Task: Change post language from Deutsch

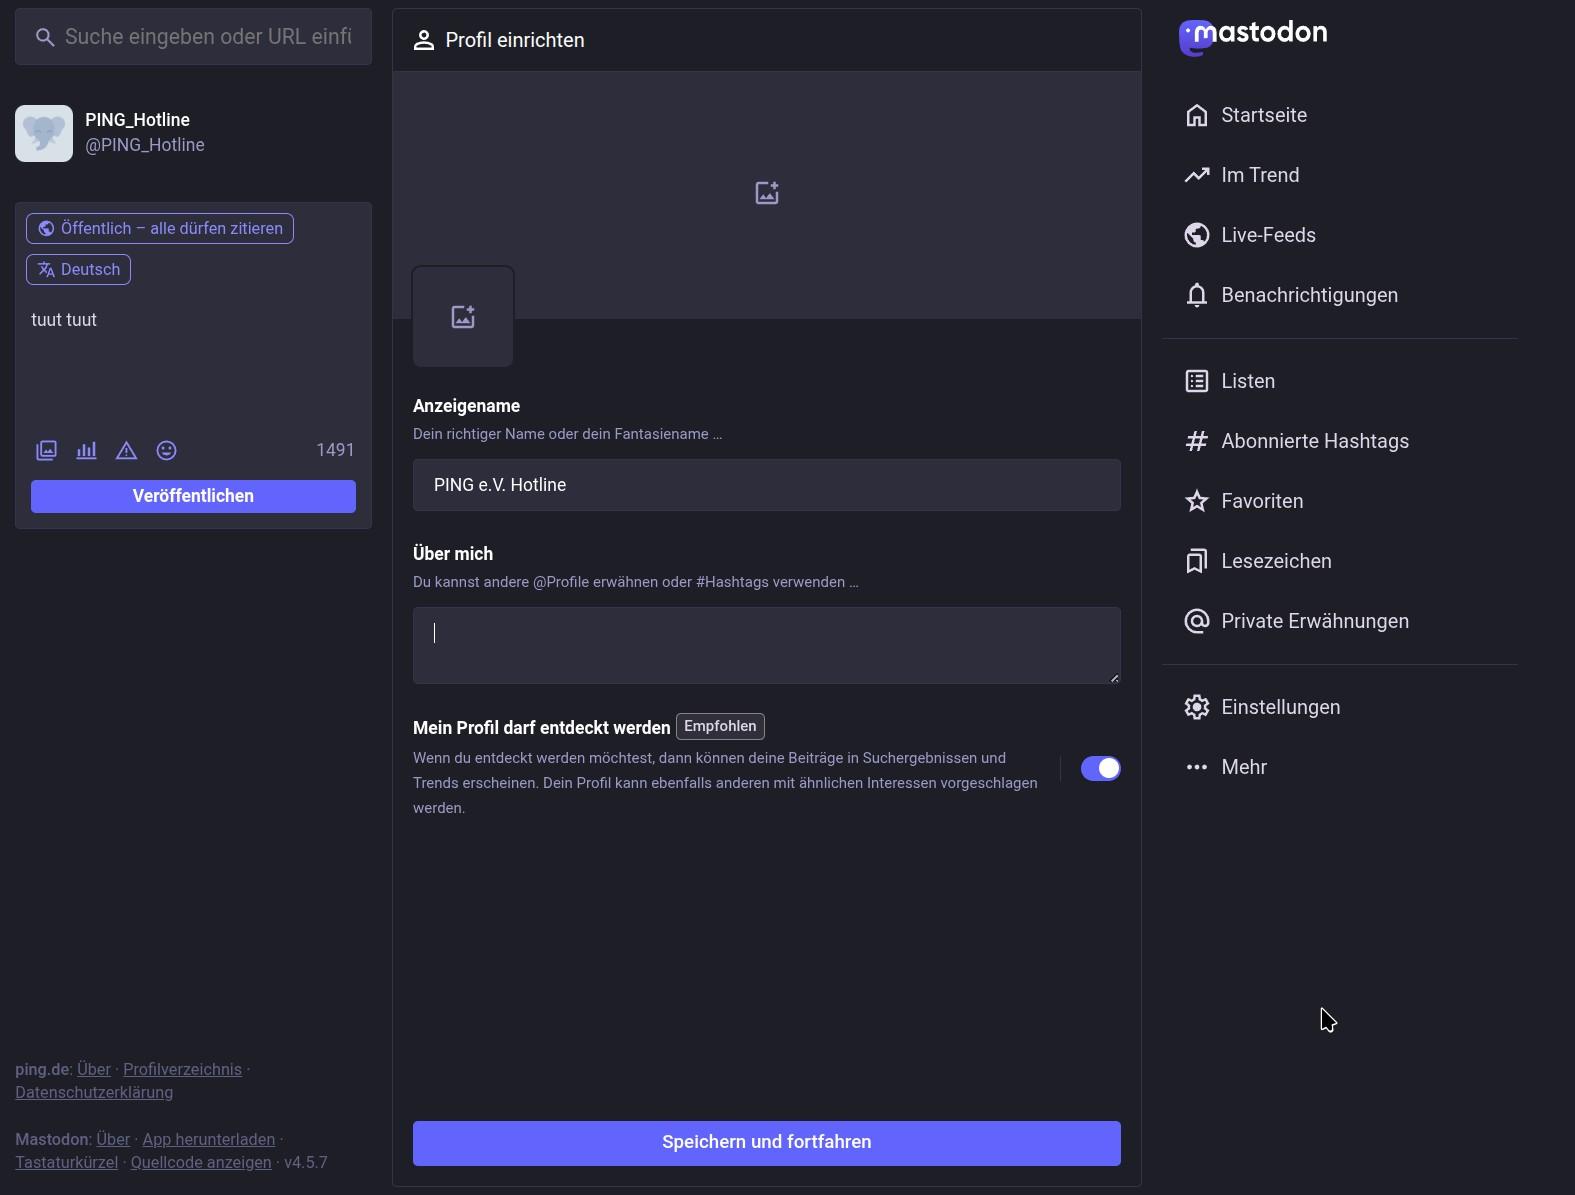Action: tap(79, 269)
